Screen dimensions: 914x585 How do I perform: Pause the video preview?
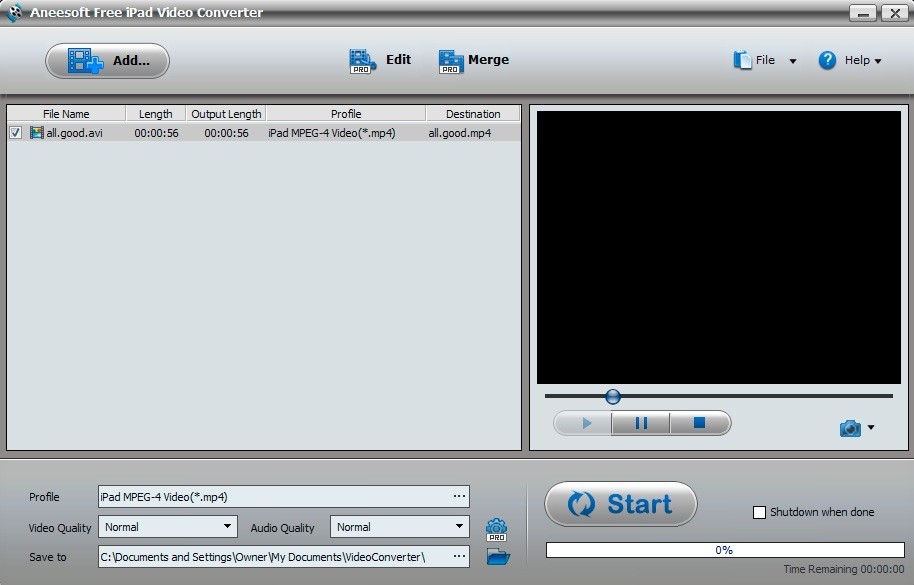[x=640, y=423]
